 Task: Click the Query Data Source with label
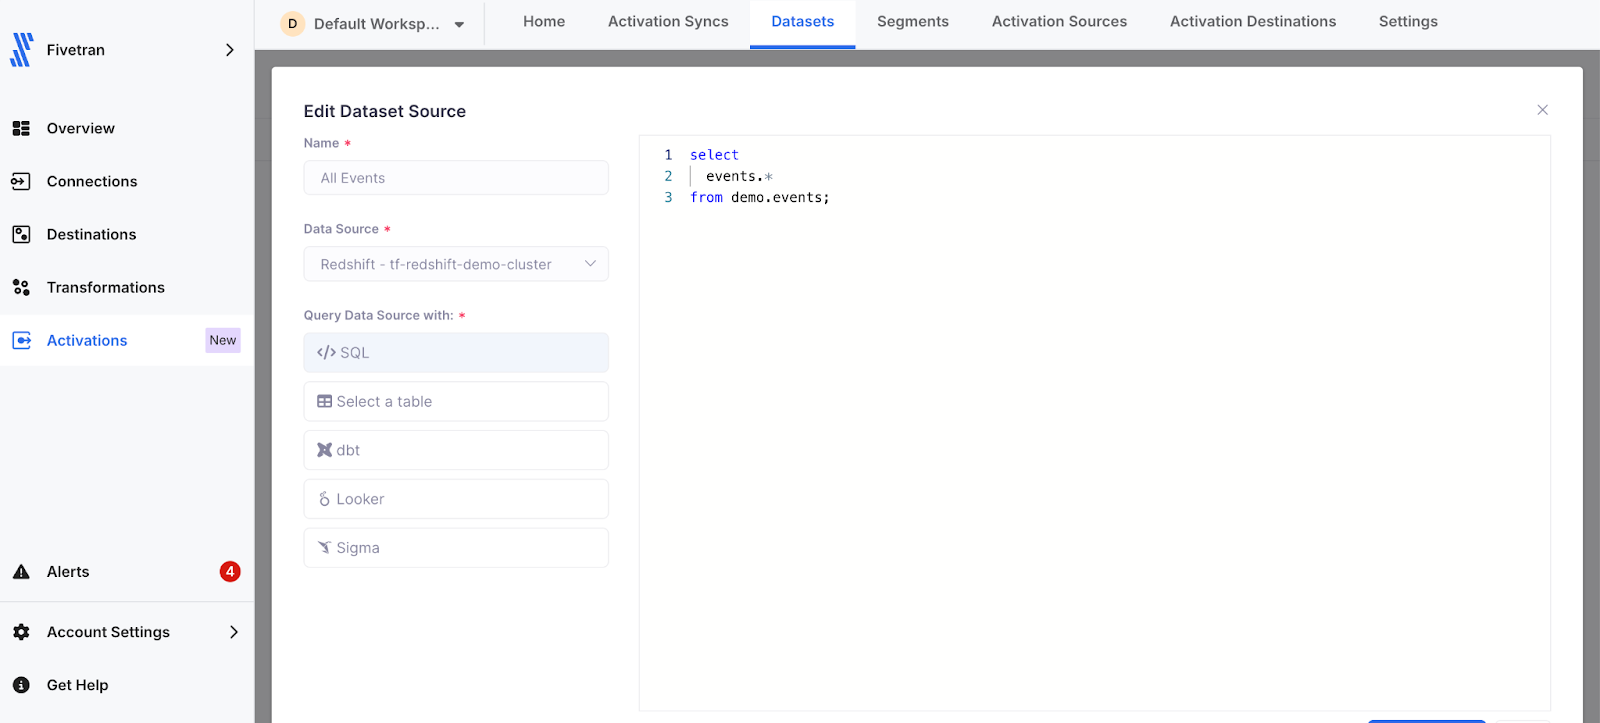pyautogui.click(x=378, y=315)
